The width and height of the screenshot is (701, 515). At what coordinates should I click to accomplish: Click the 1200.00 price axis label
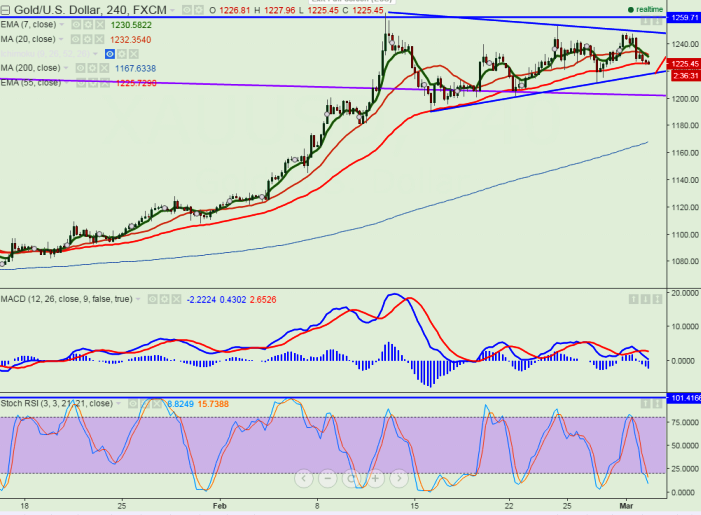684,99
